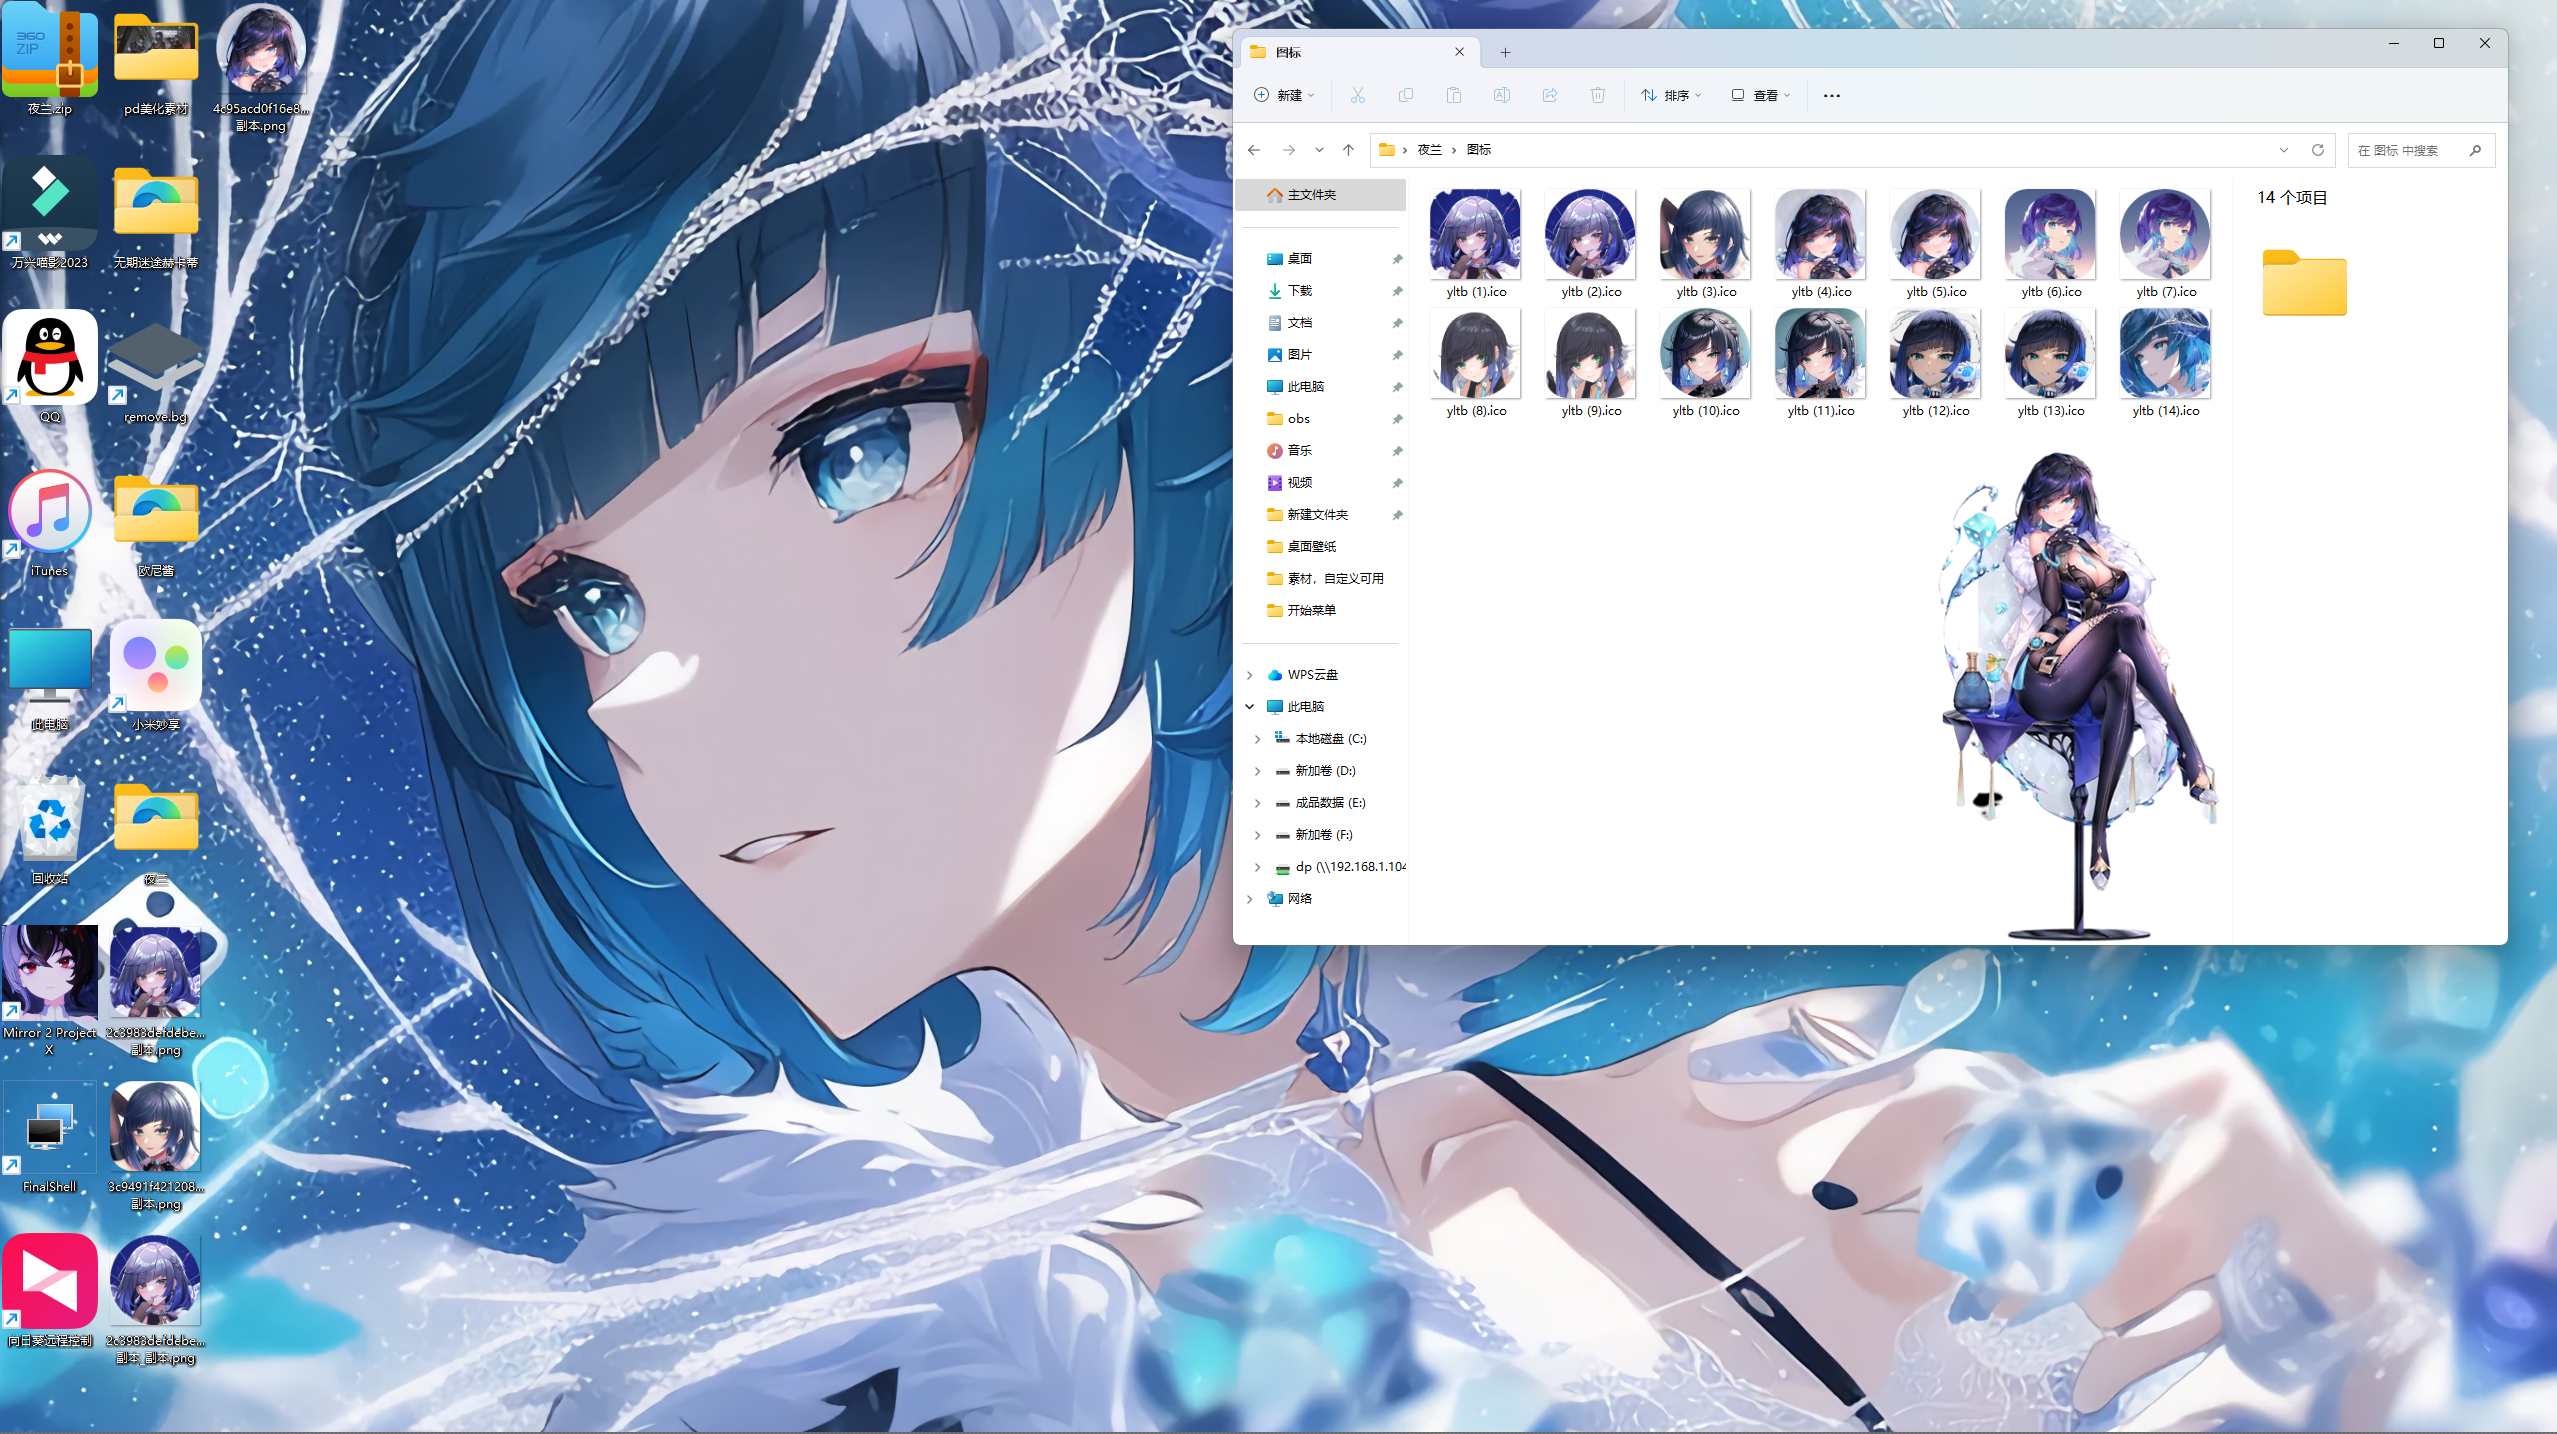Click the Paste clipboard icon
Screen dimensions: 2557x1434
click(x=1453, y=95)
